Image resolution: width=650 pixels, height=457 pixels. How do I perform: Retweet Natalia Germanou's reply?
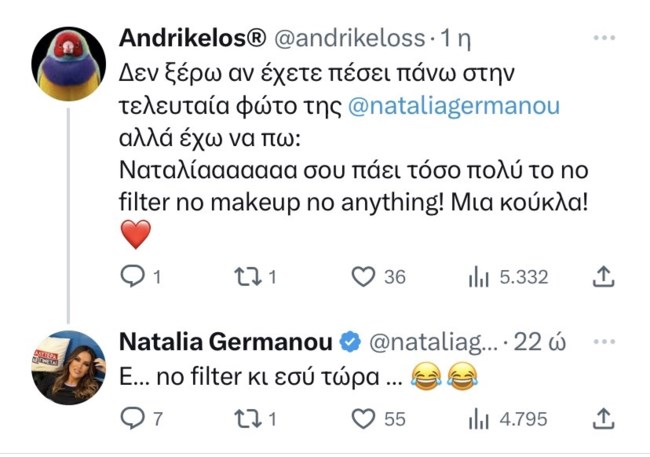point(245,417)
